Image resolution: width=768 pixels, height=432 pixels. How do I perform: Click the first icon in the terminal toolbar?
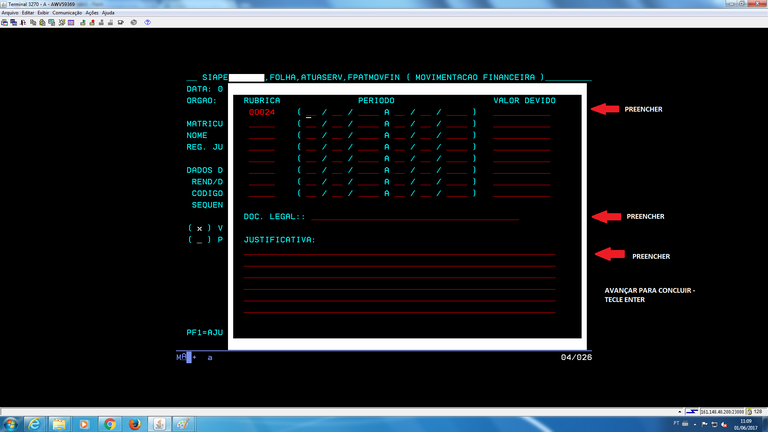pos(5,21)
